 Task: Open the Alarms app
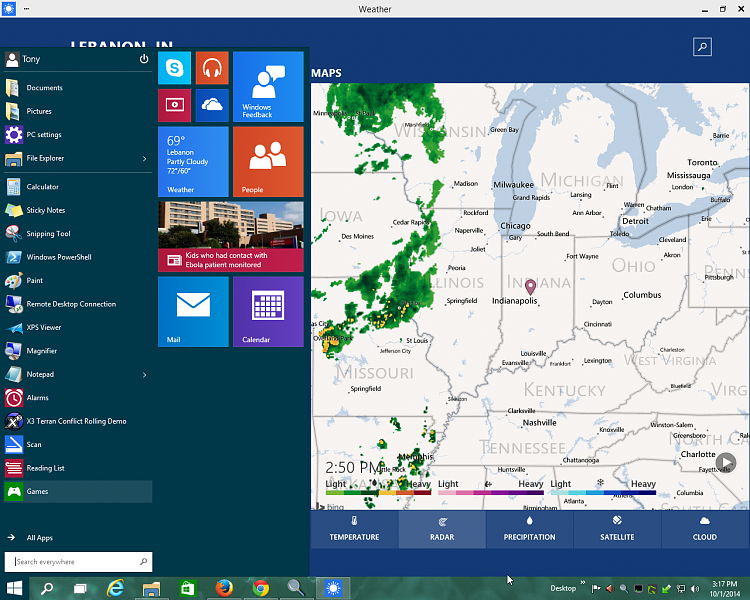click(78, 398)
